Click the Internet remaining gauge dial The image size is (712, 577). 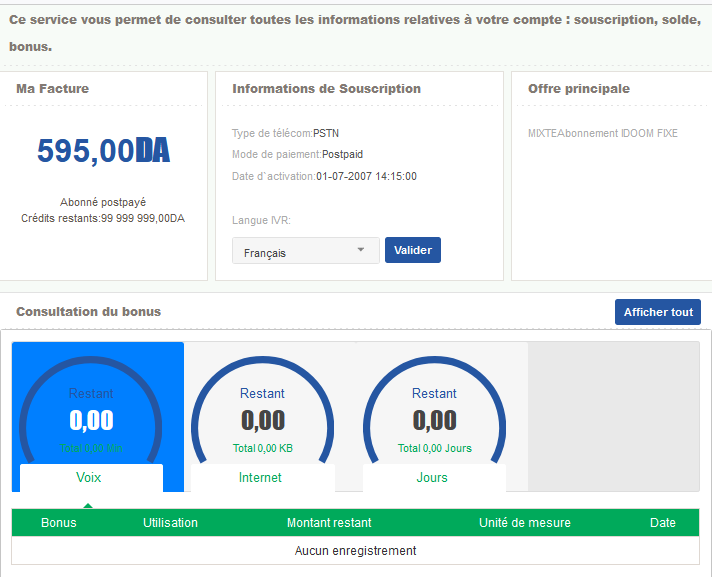262,410
